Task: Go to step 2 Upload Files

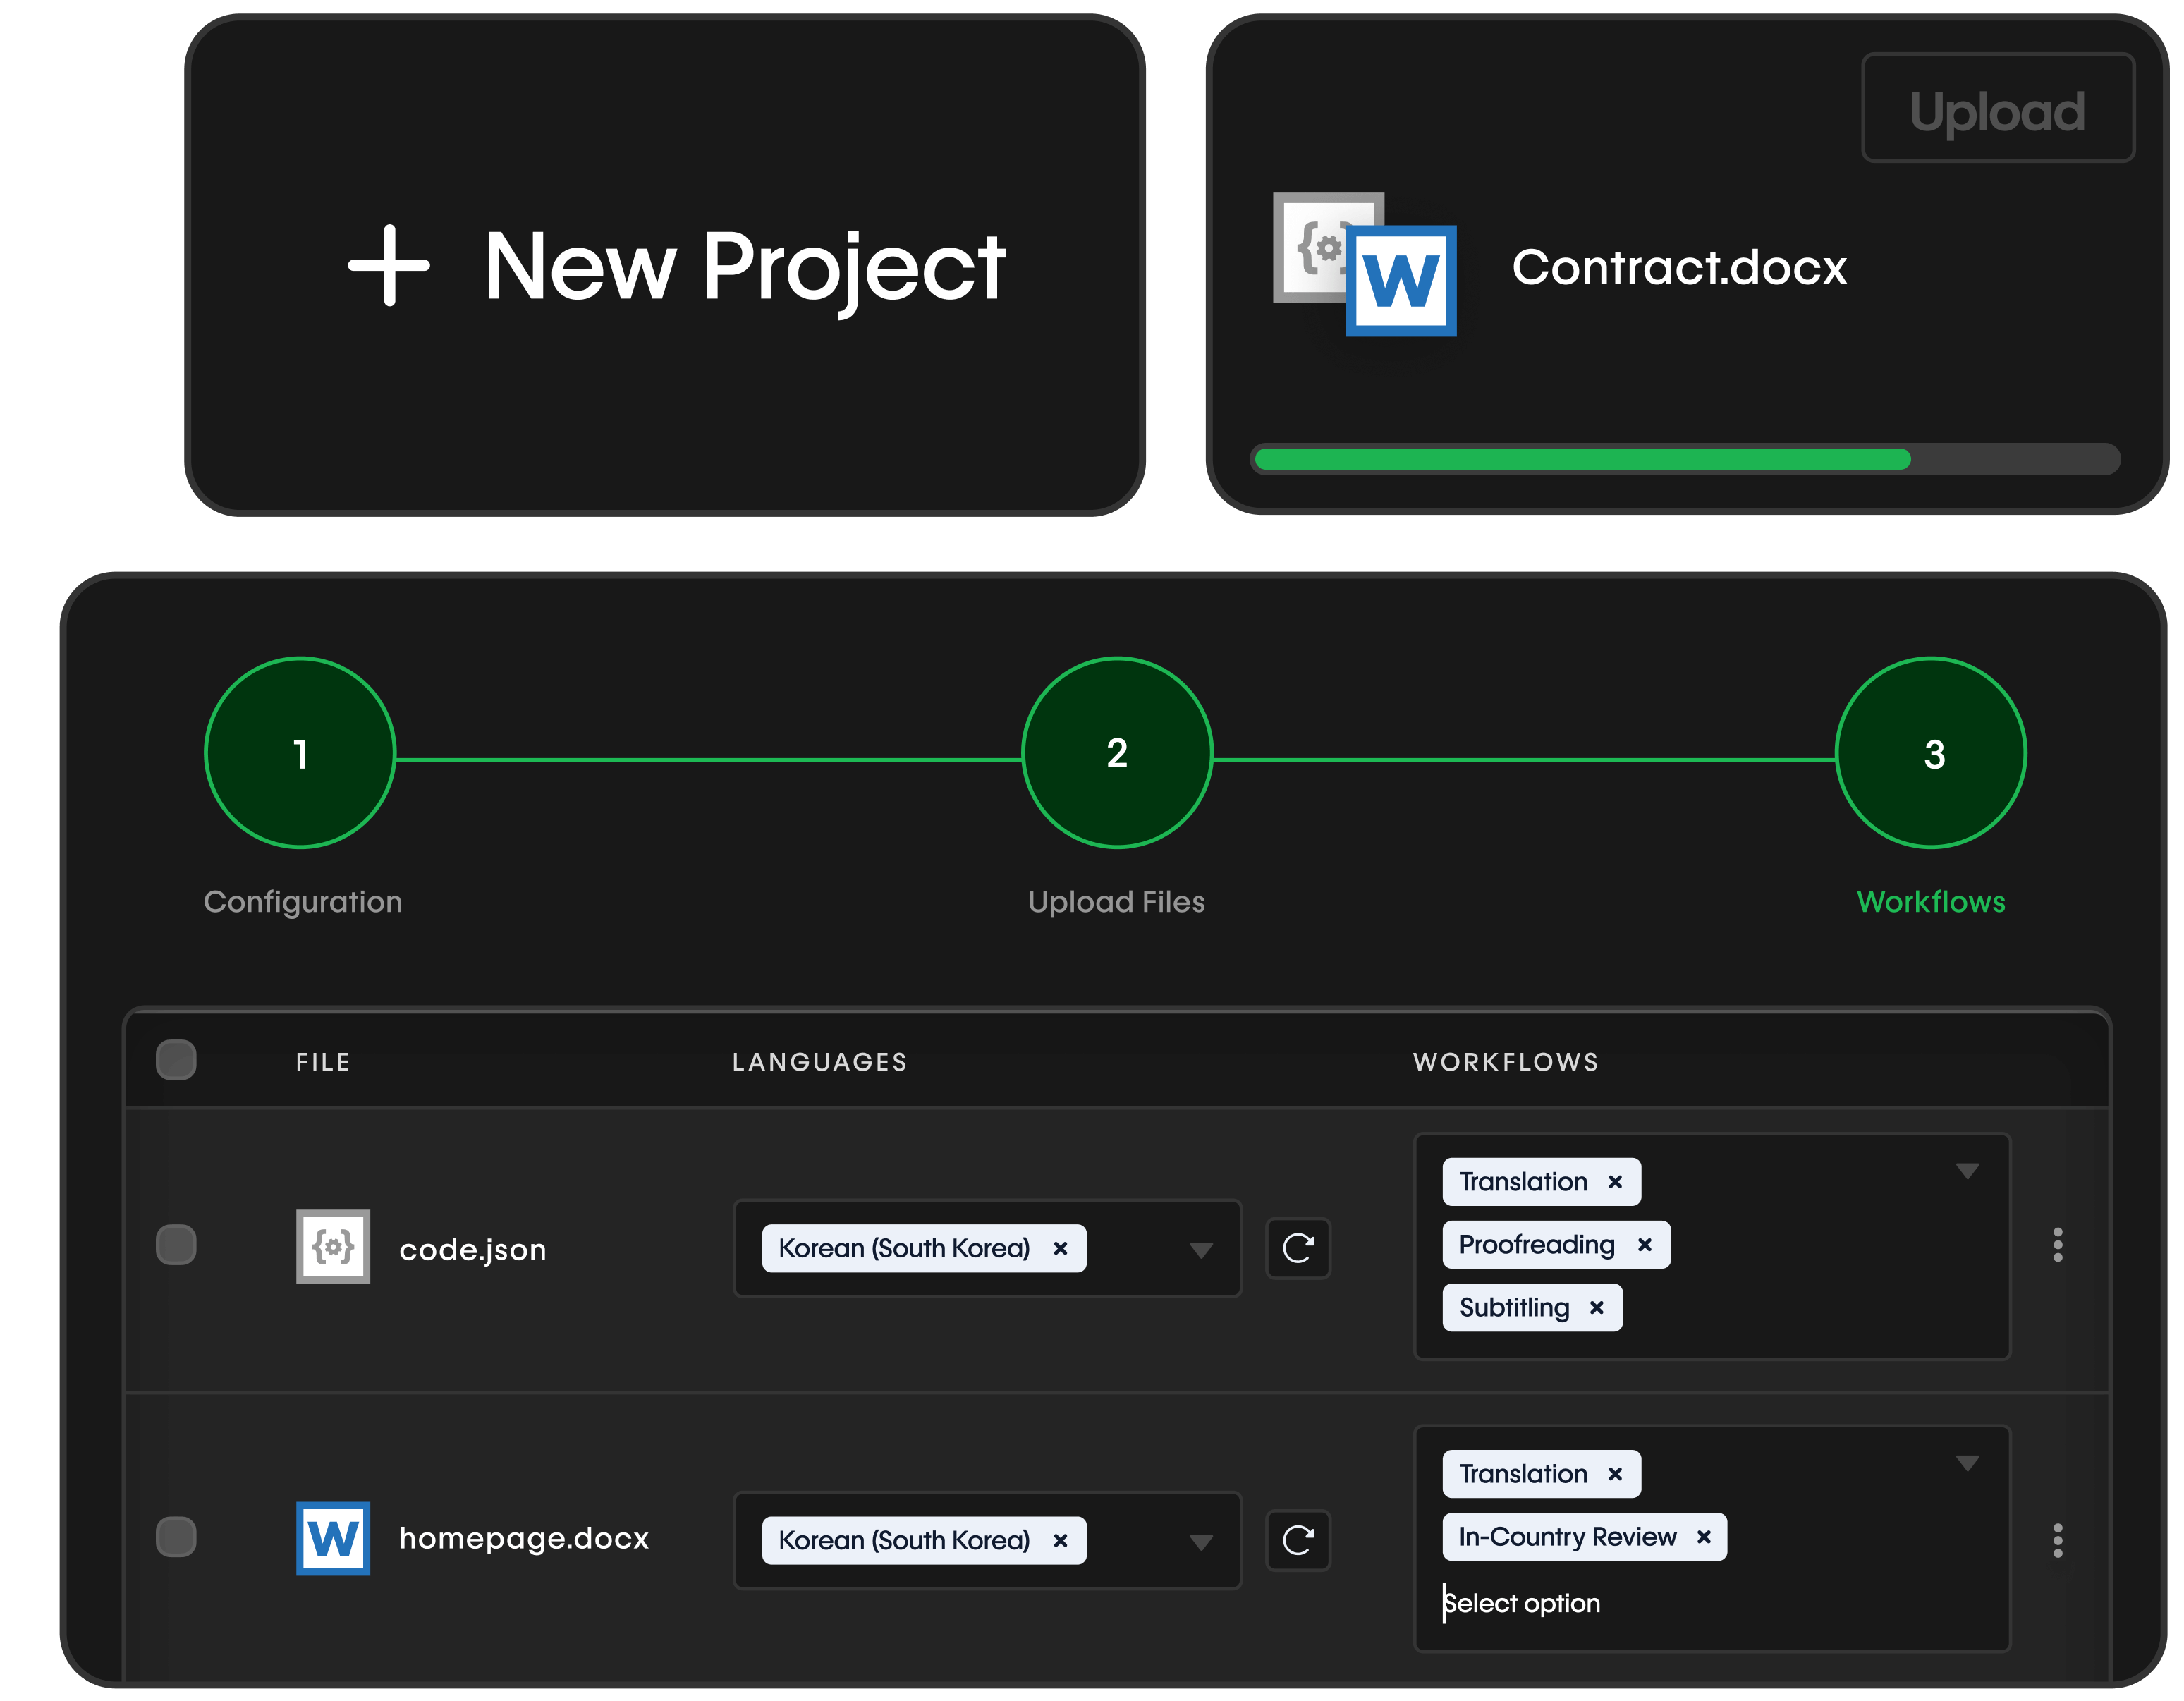Action: point(1117,753)
